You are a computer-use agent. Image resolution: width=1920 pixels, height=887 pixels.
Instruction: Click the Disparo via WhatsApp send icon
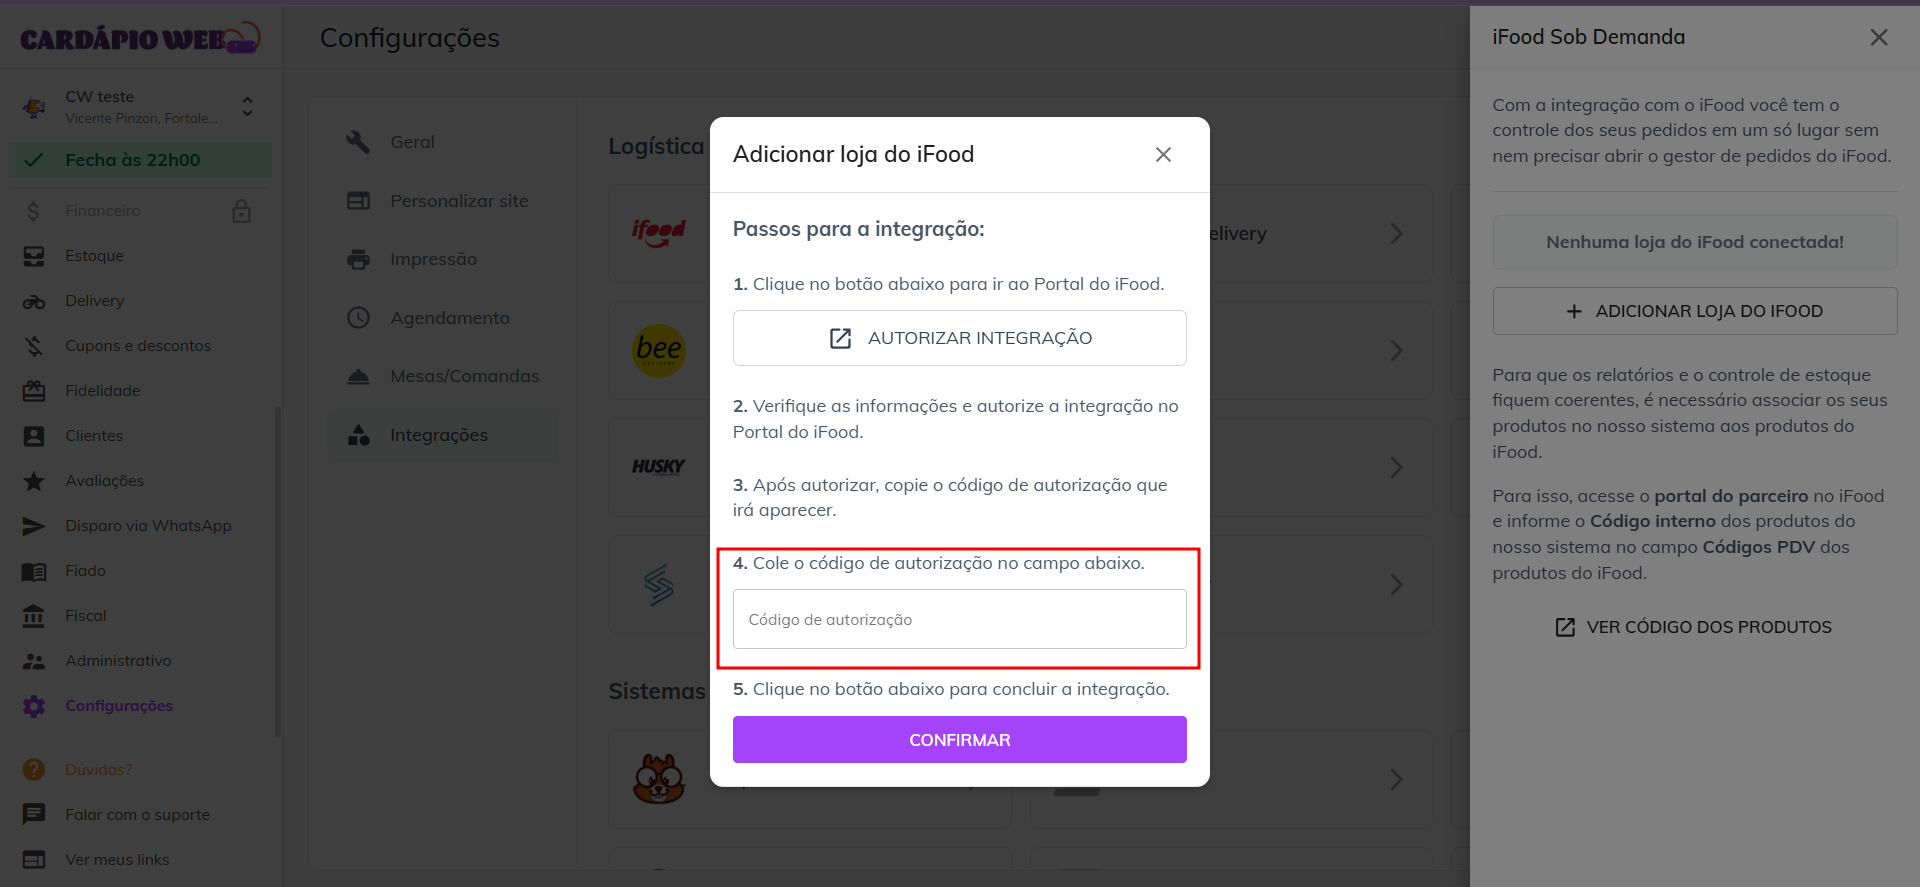34,526
